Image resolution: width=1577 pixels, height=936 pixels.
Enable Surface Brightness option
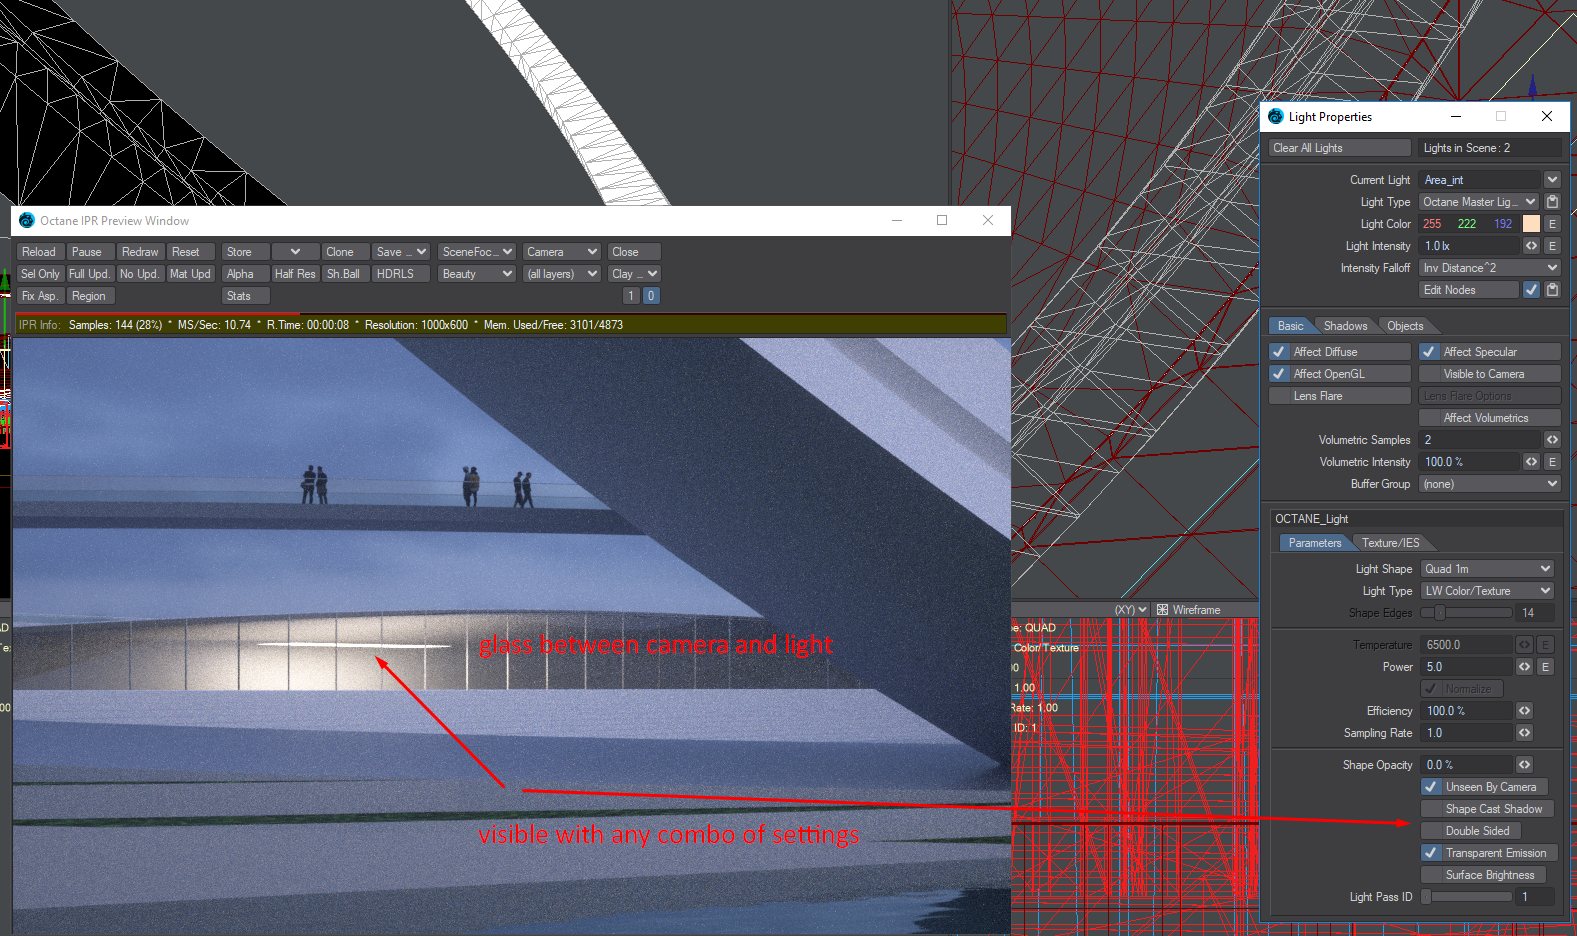[1484, 875]
